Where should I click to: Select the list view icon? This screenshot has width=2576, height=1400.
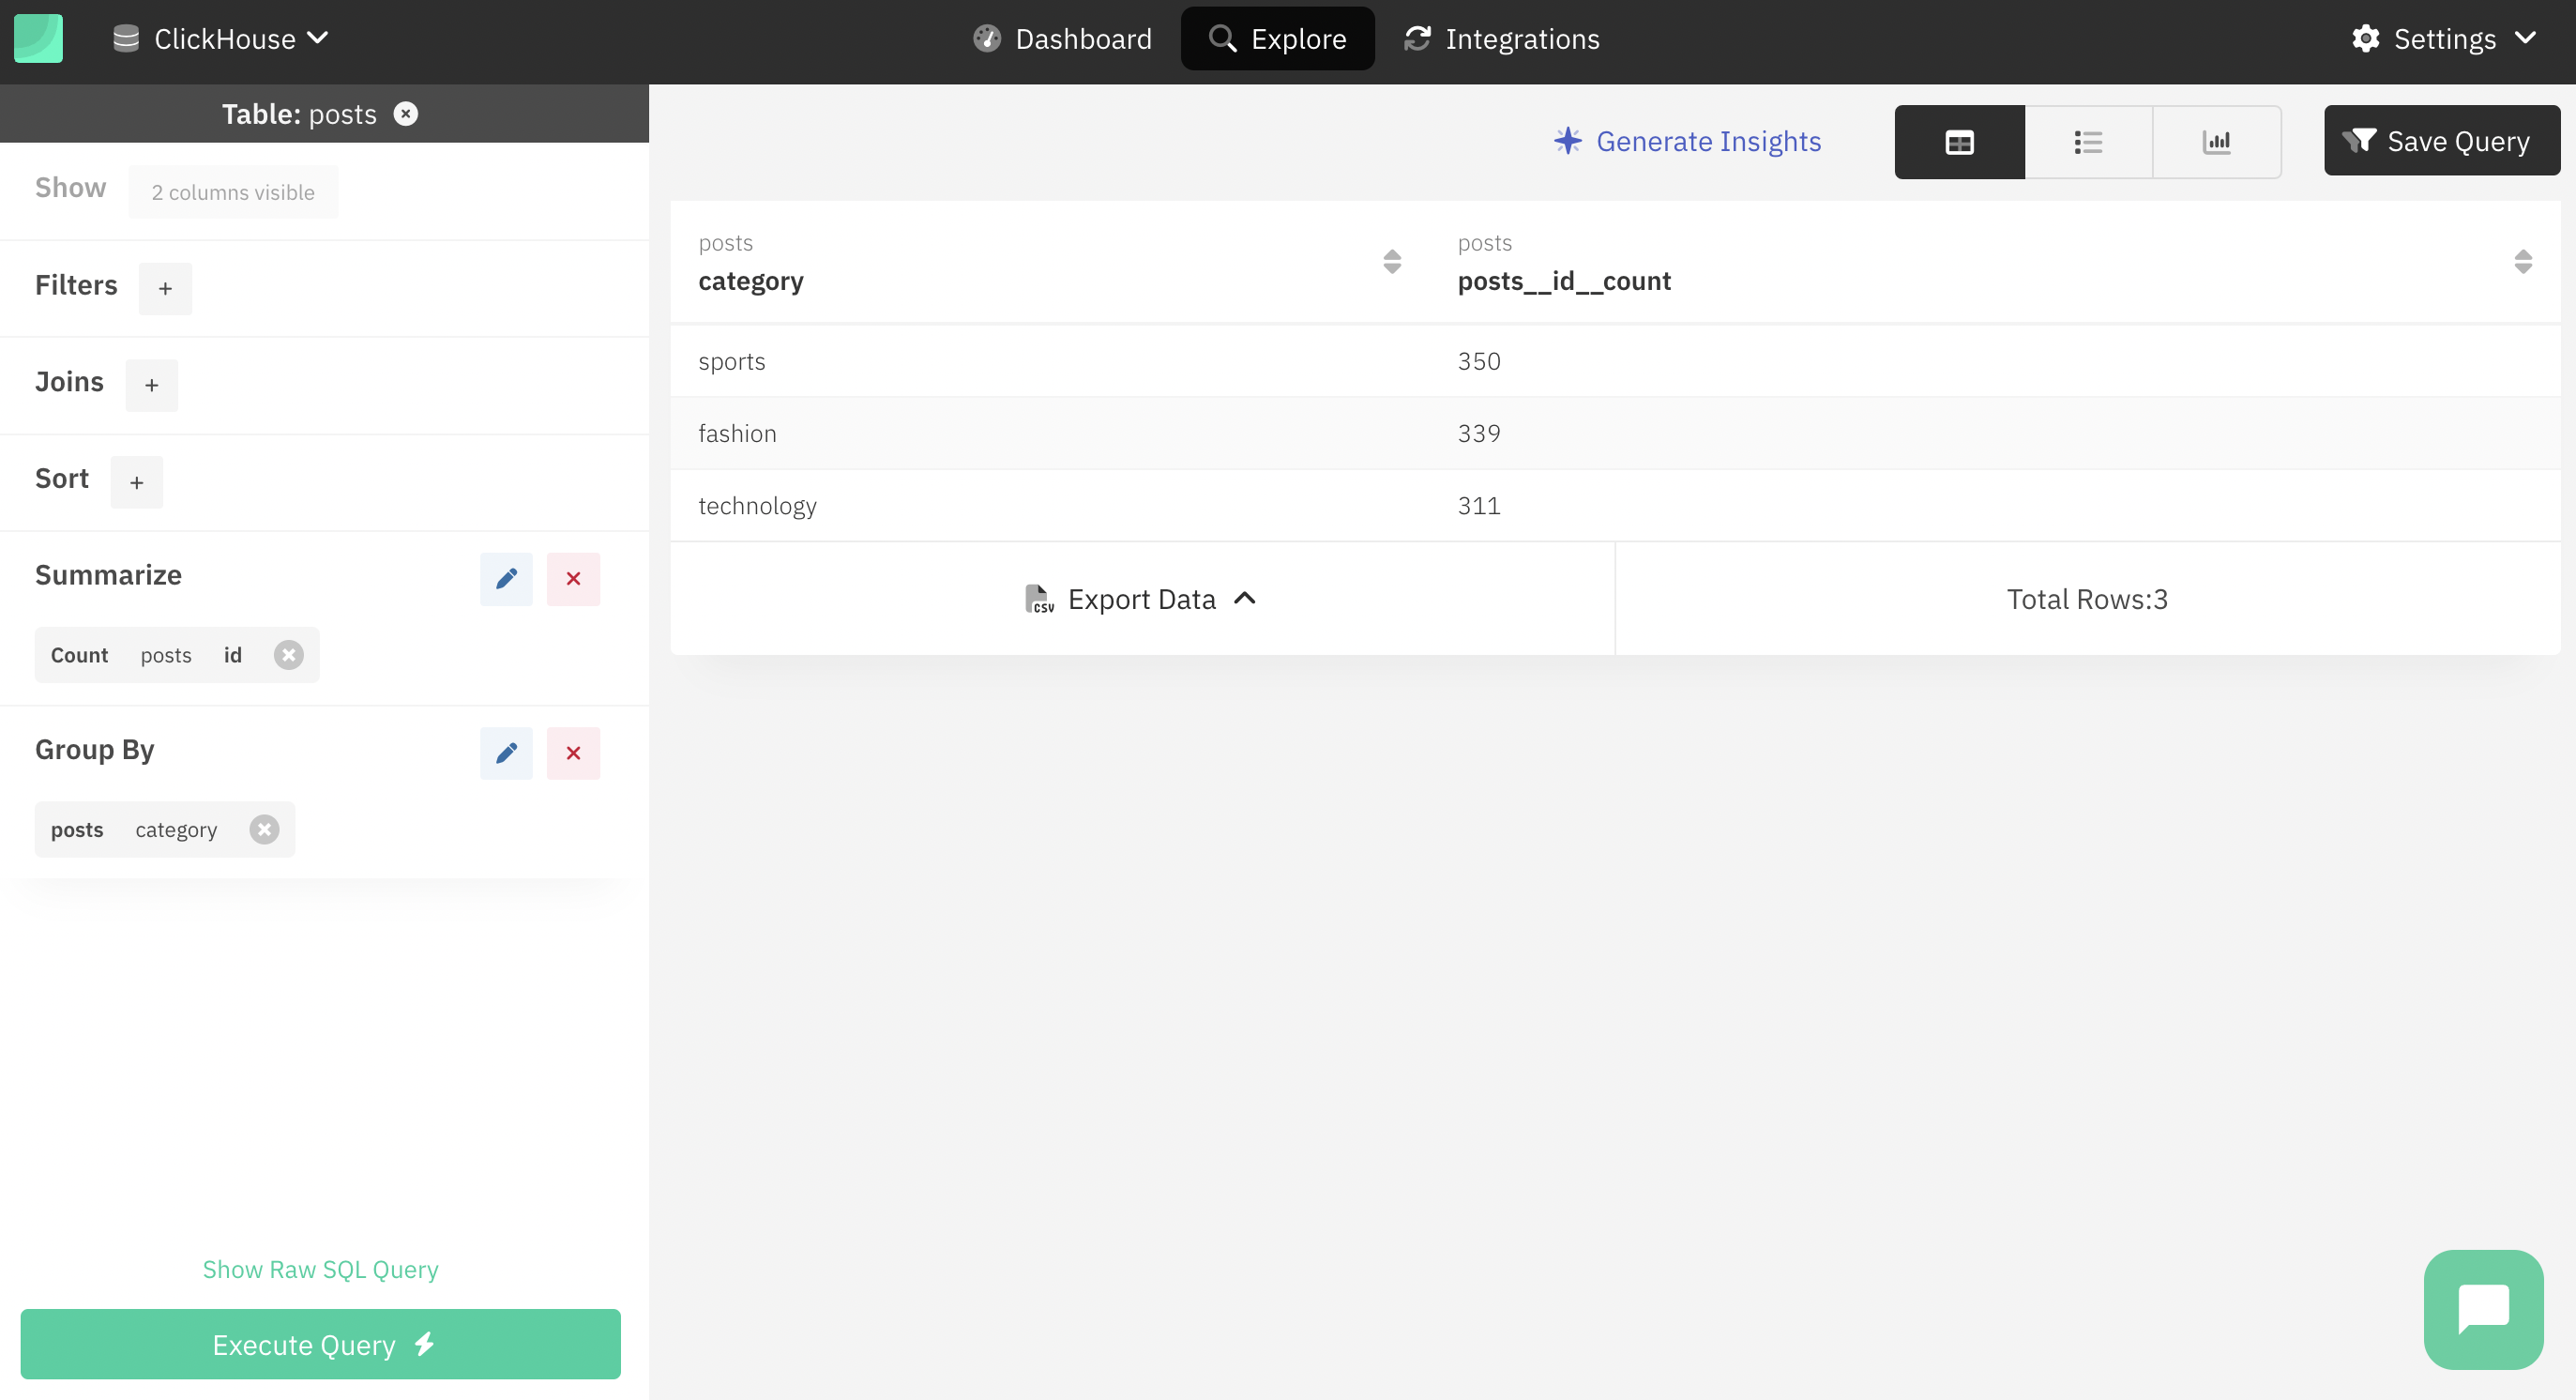point(2090,142)
